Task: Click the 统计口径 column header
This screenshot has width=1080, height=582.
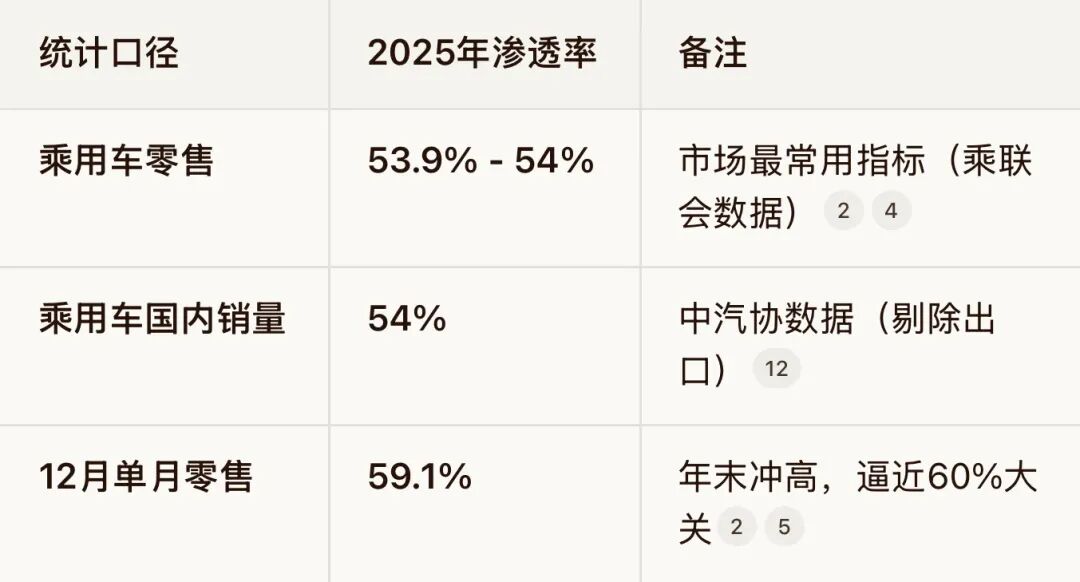Action: coord(109,53)
